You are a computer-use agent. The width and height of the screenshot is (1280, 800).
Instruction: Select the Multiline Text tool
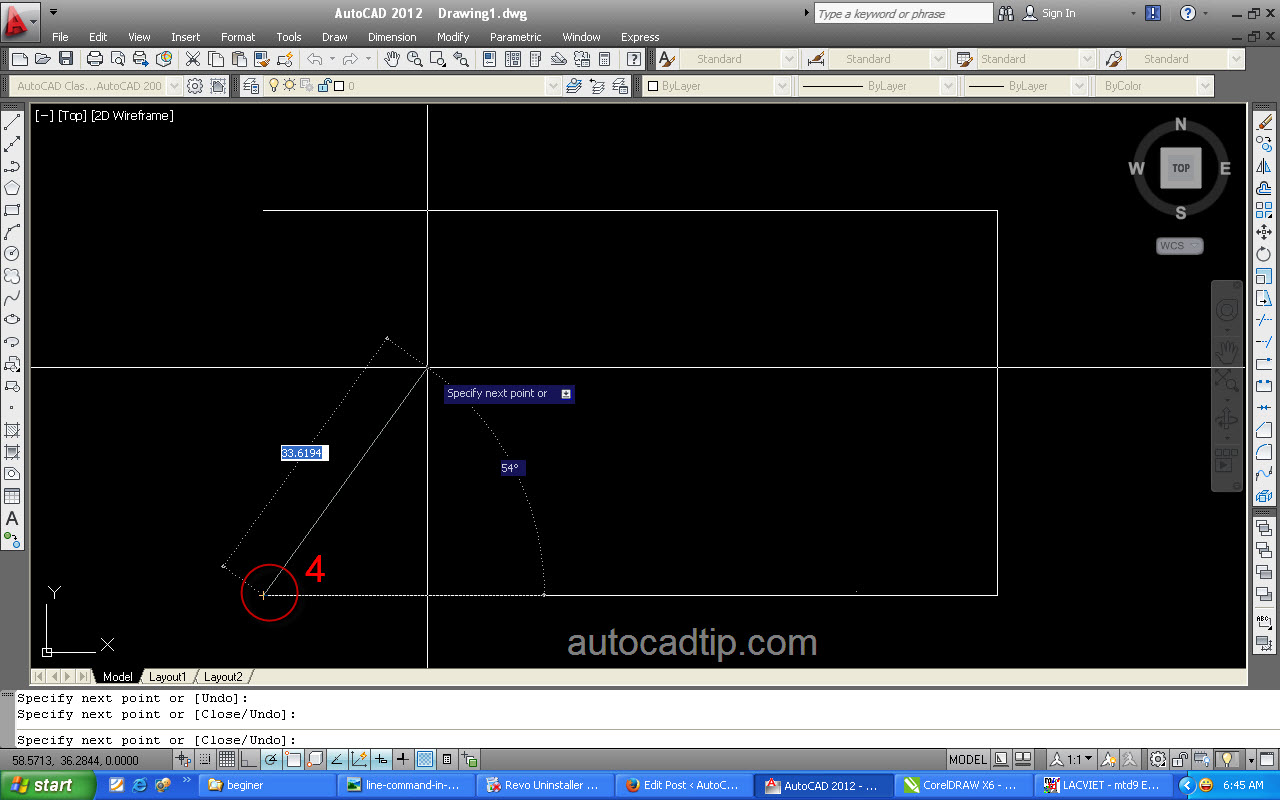pos(12,519)
